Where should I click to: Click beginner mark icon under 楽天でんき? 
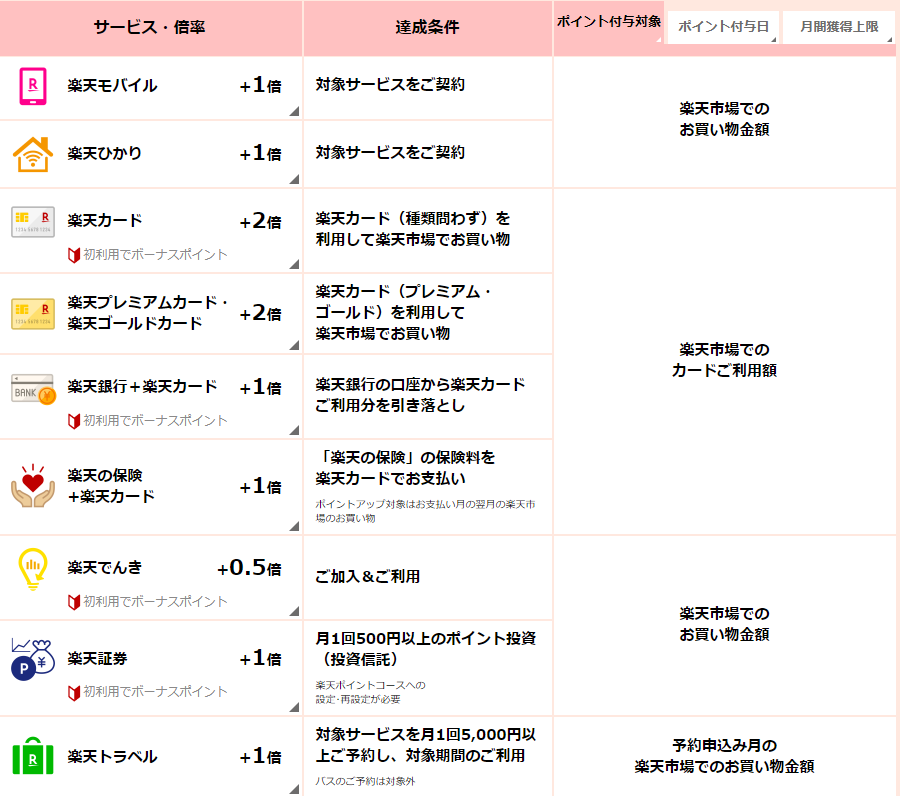coord(73,602)
